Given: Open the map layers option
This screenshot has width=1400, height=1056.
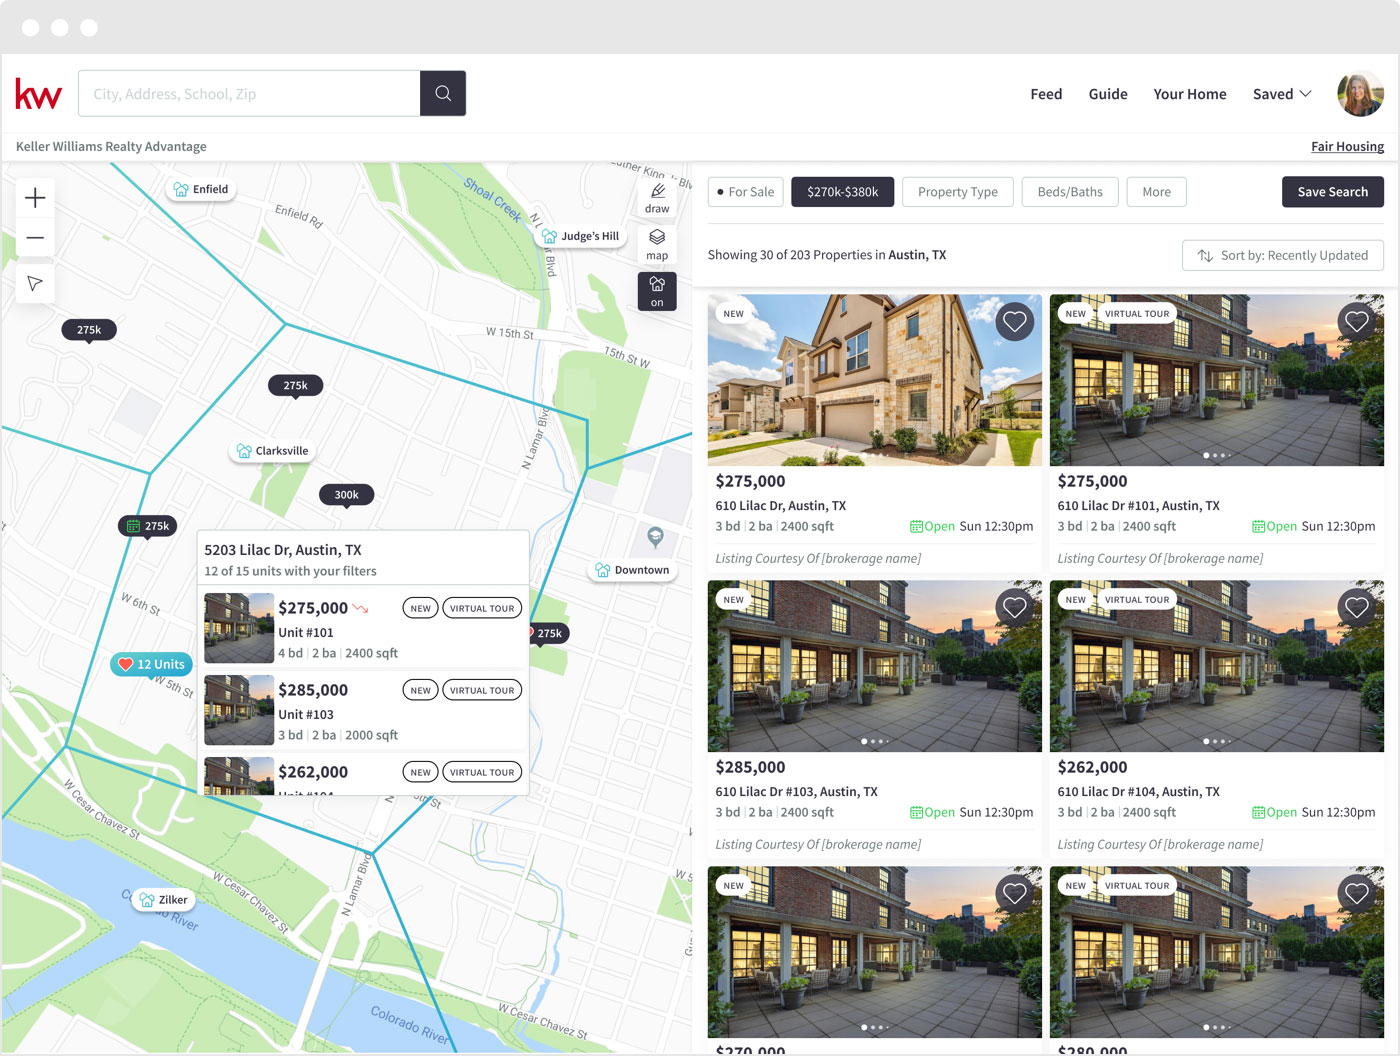Looking at the screenshot, I should [657, 245].
